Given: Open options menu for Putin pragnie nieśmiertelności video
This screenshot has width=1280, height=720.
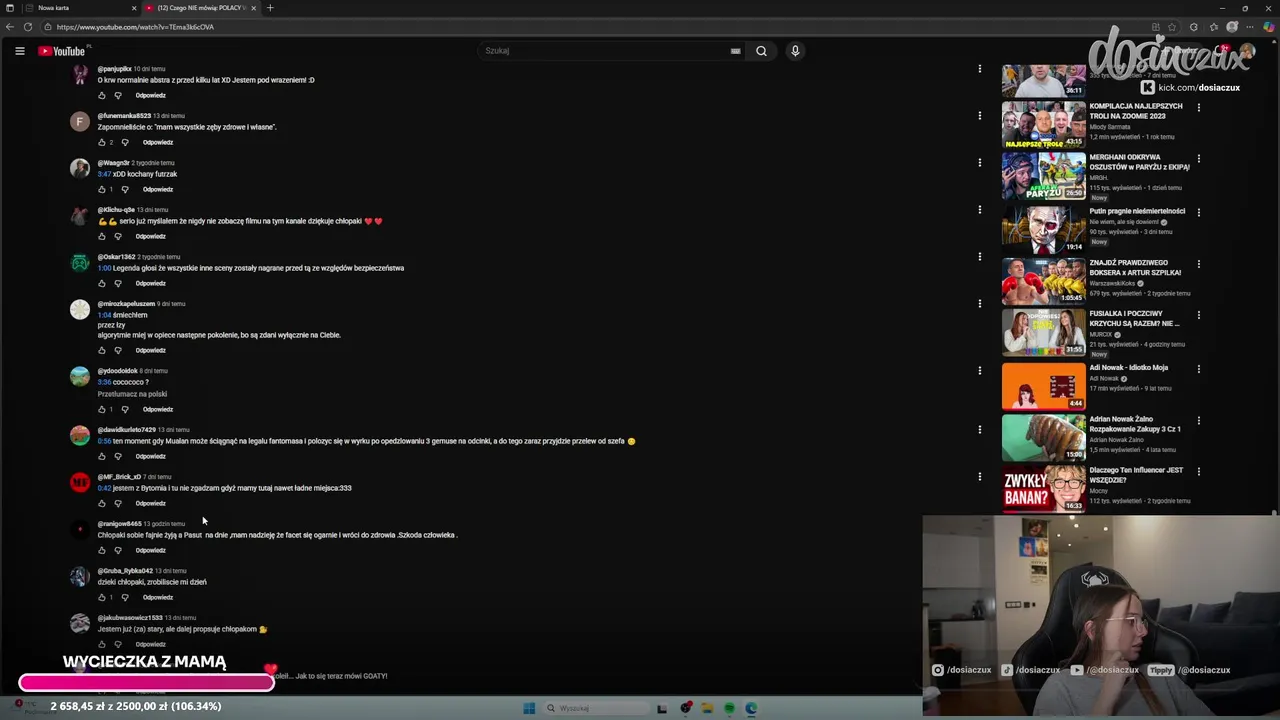Looking at the screenshot, I should pyautogui.click(x=1198, y=212).
